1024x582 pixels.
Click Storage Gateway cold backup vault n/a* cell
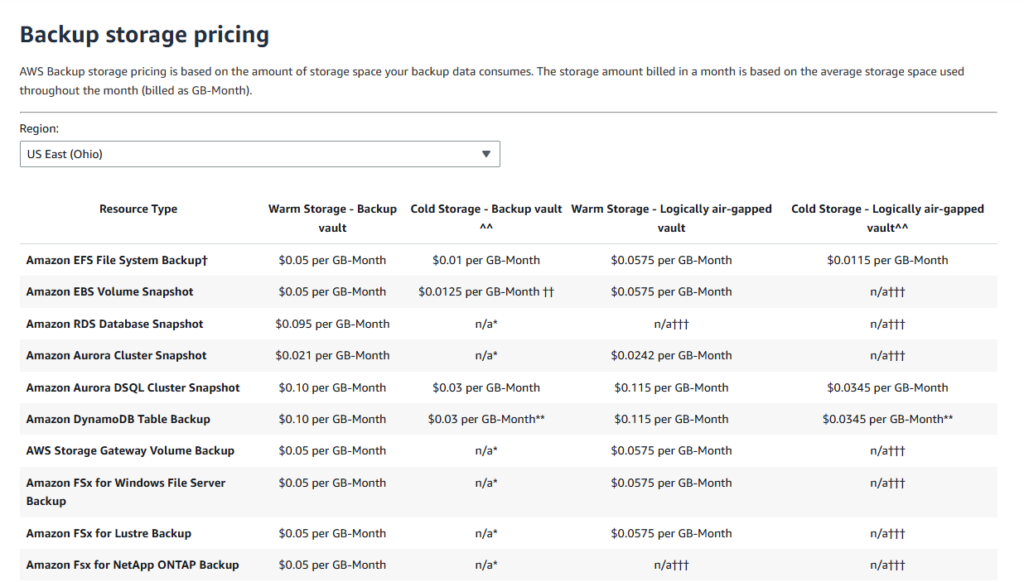(x=486, y=451)
